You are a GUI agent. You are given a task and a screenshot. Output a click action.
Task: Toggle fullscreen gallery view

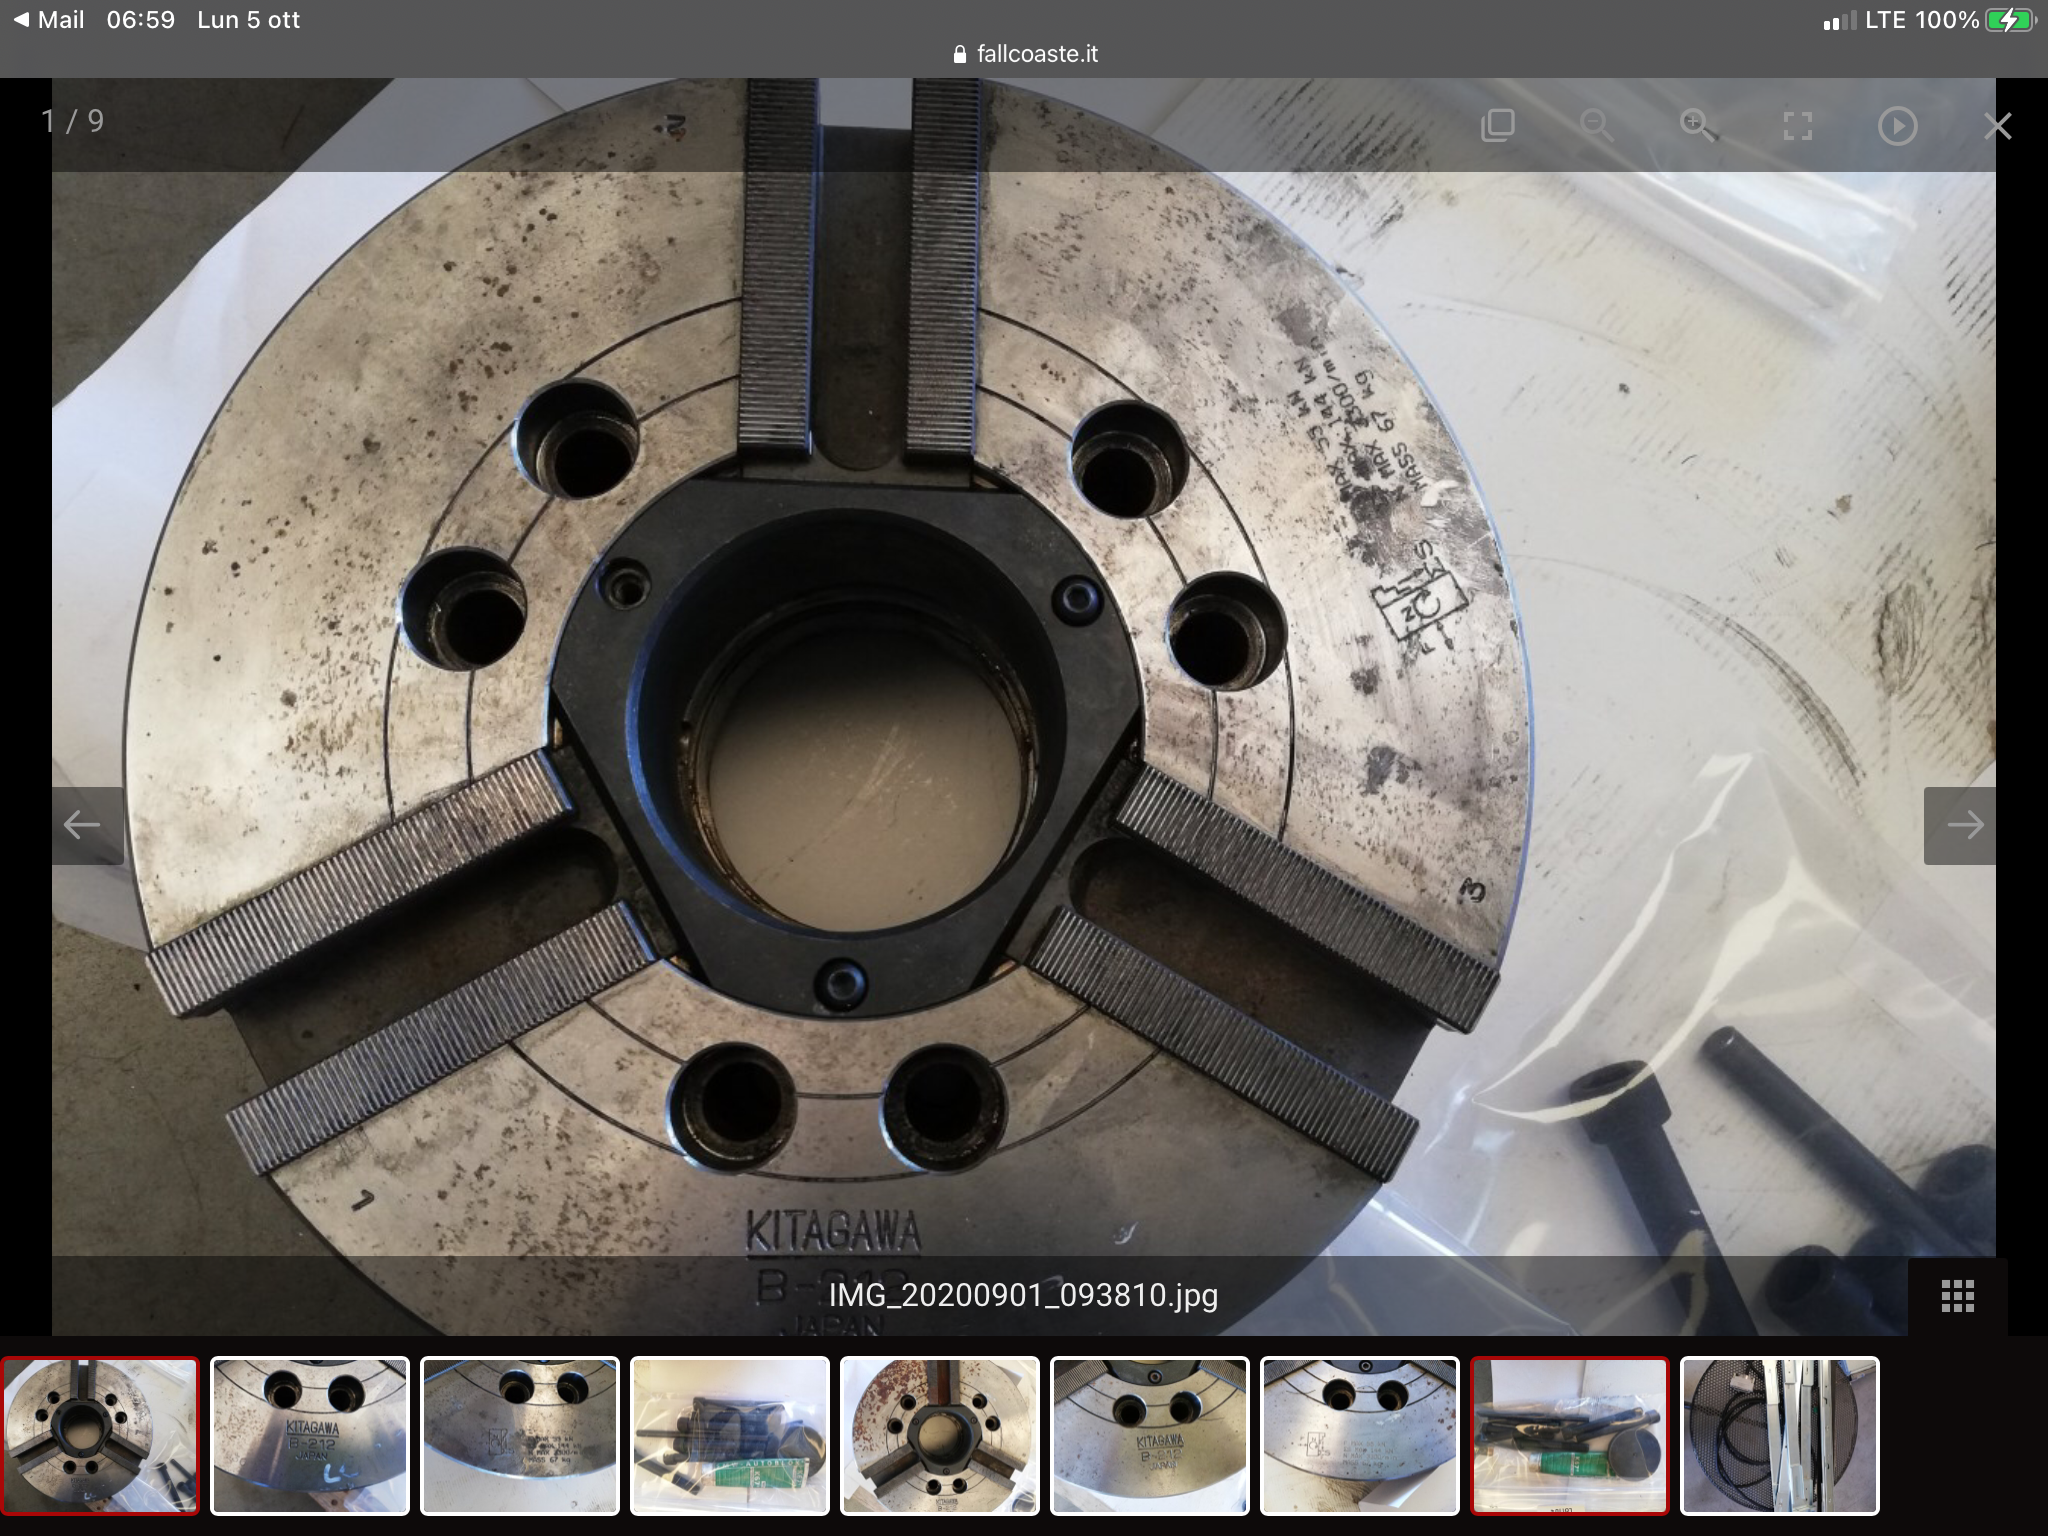pos(1797,126)
